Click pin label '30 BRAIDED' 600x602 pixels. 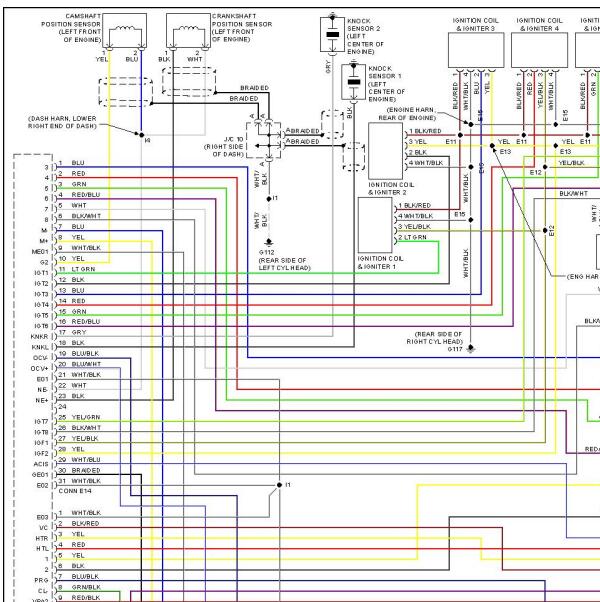pos(79,470)
